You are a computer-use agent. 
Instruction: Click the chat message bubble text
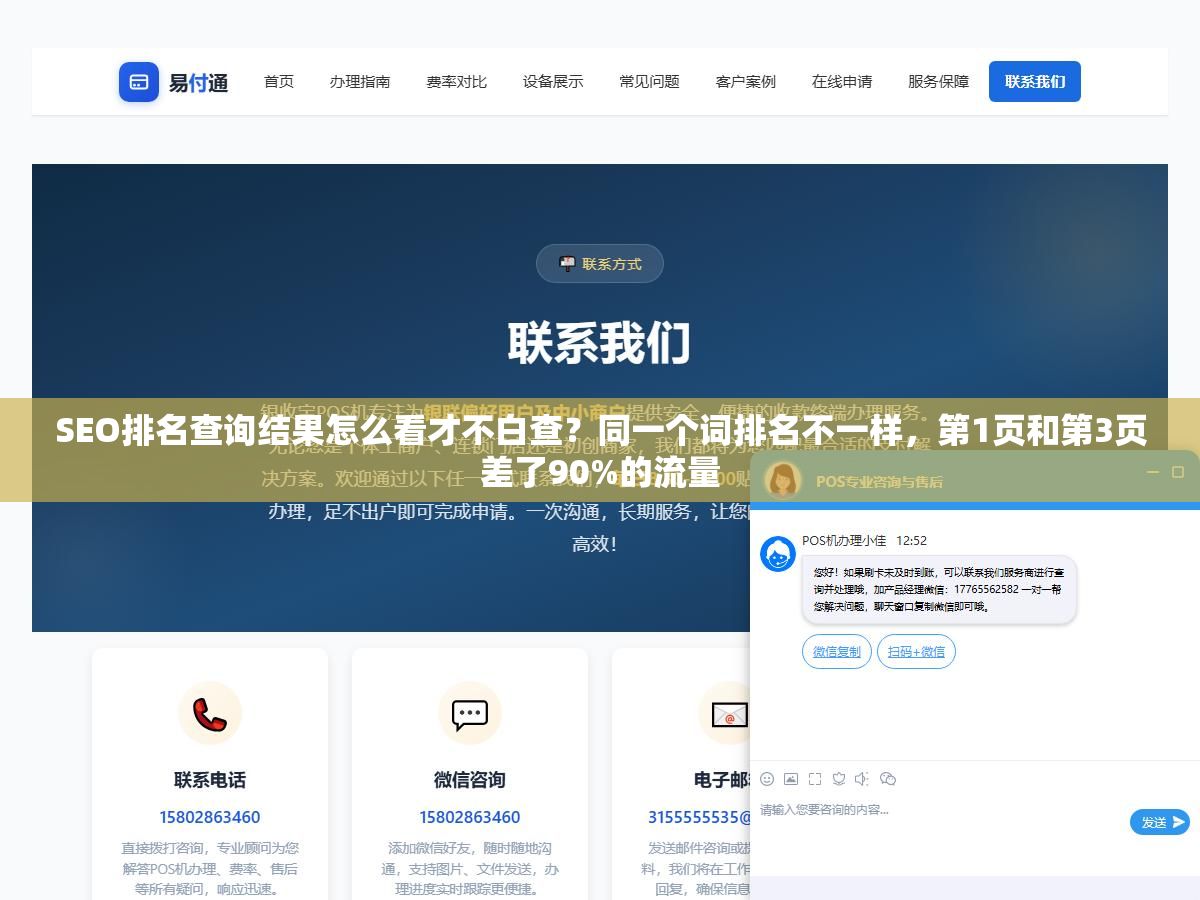click(x=939, y=590)
